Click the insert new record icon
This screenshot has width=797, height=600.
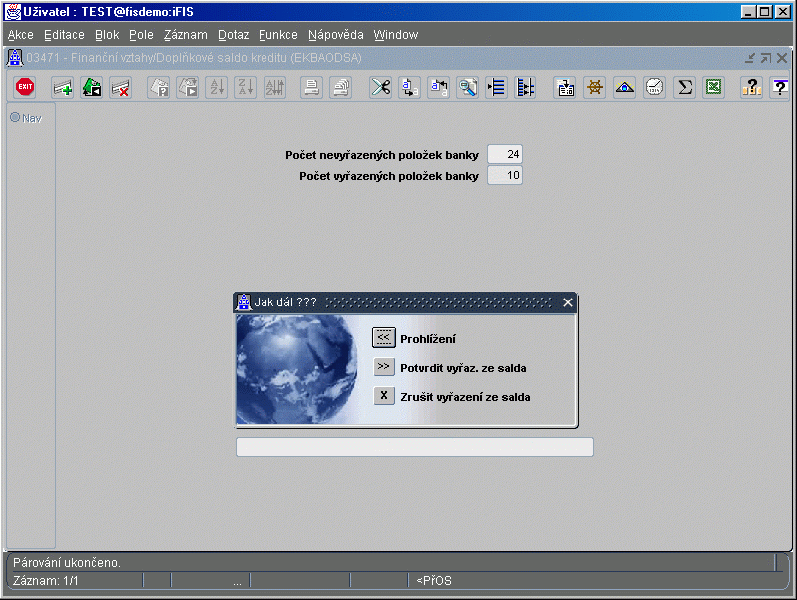[63, 87]
